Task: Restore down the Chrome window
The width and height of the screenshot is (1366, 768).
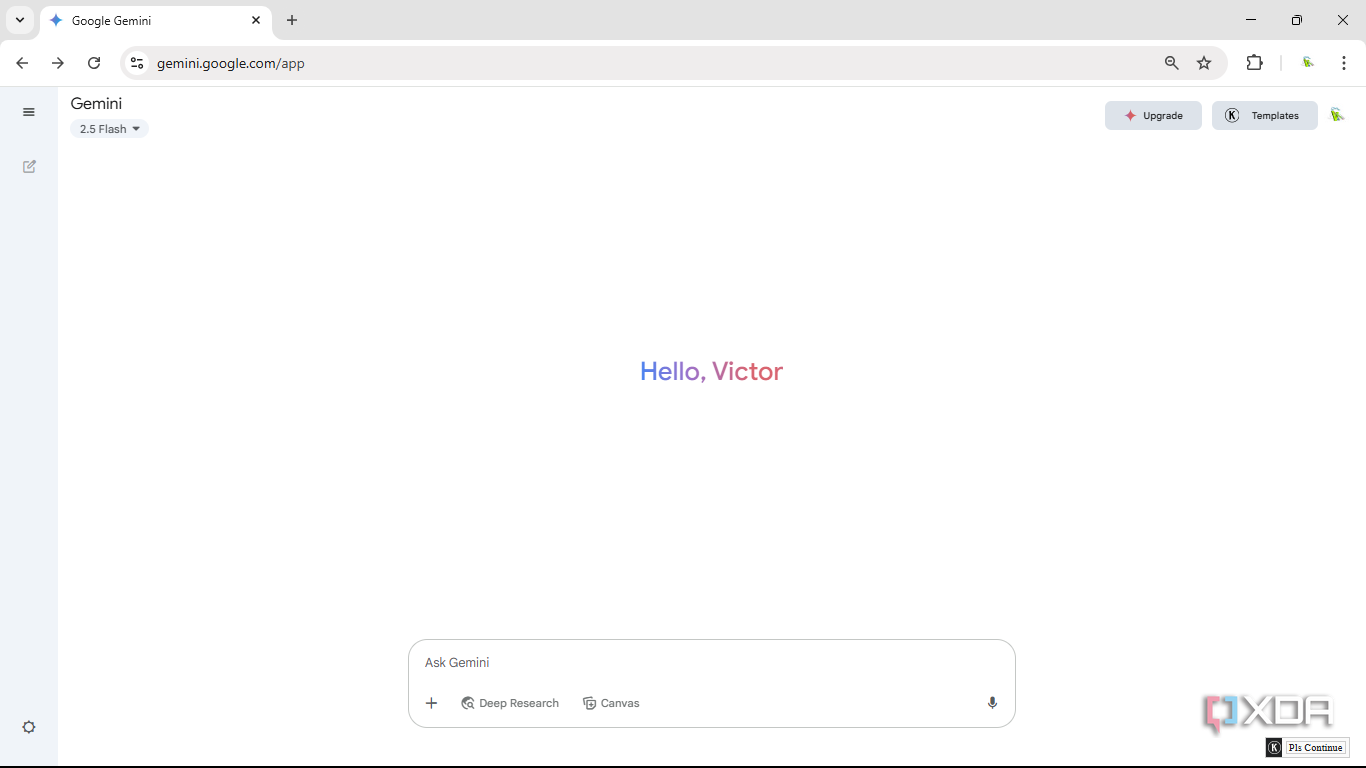Action: click(1297, 20)
